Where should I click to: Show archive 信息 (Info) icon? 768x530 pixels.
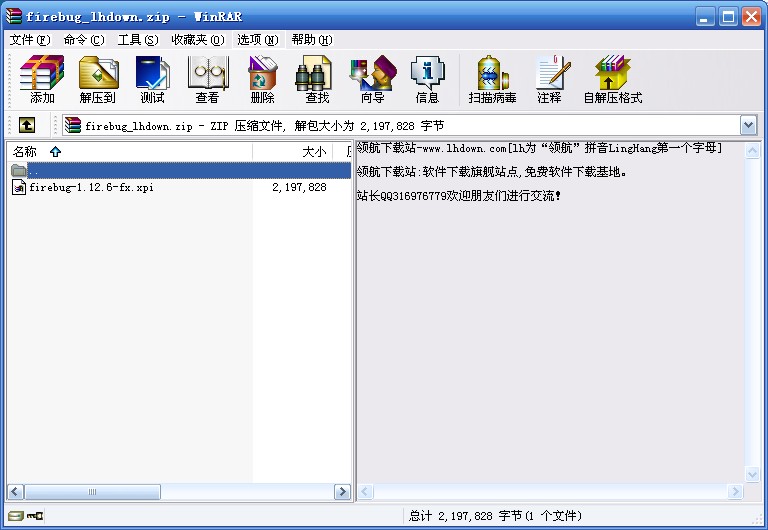[427, 79]
